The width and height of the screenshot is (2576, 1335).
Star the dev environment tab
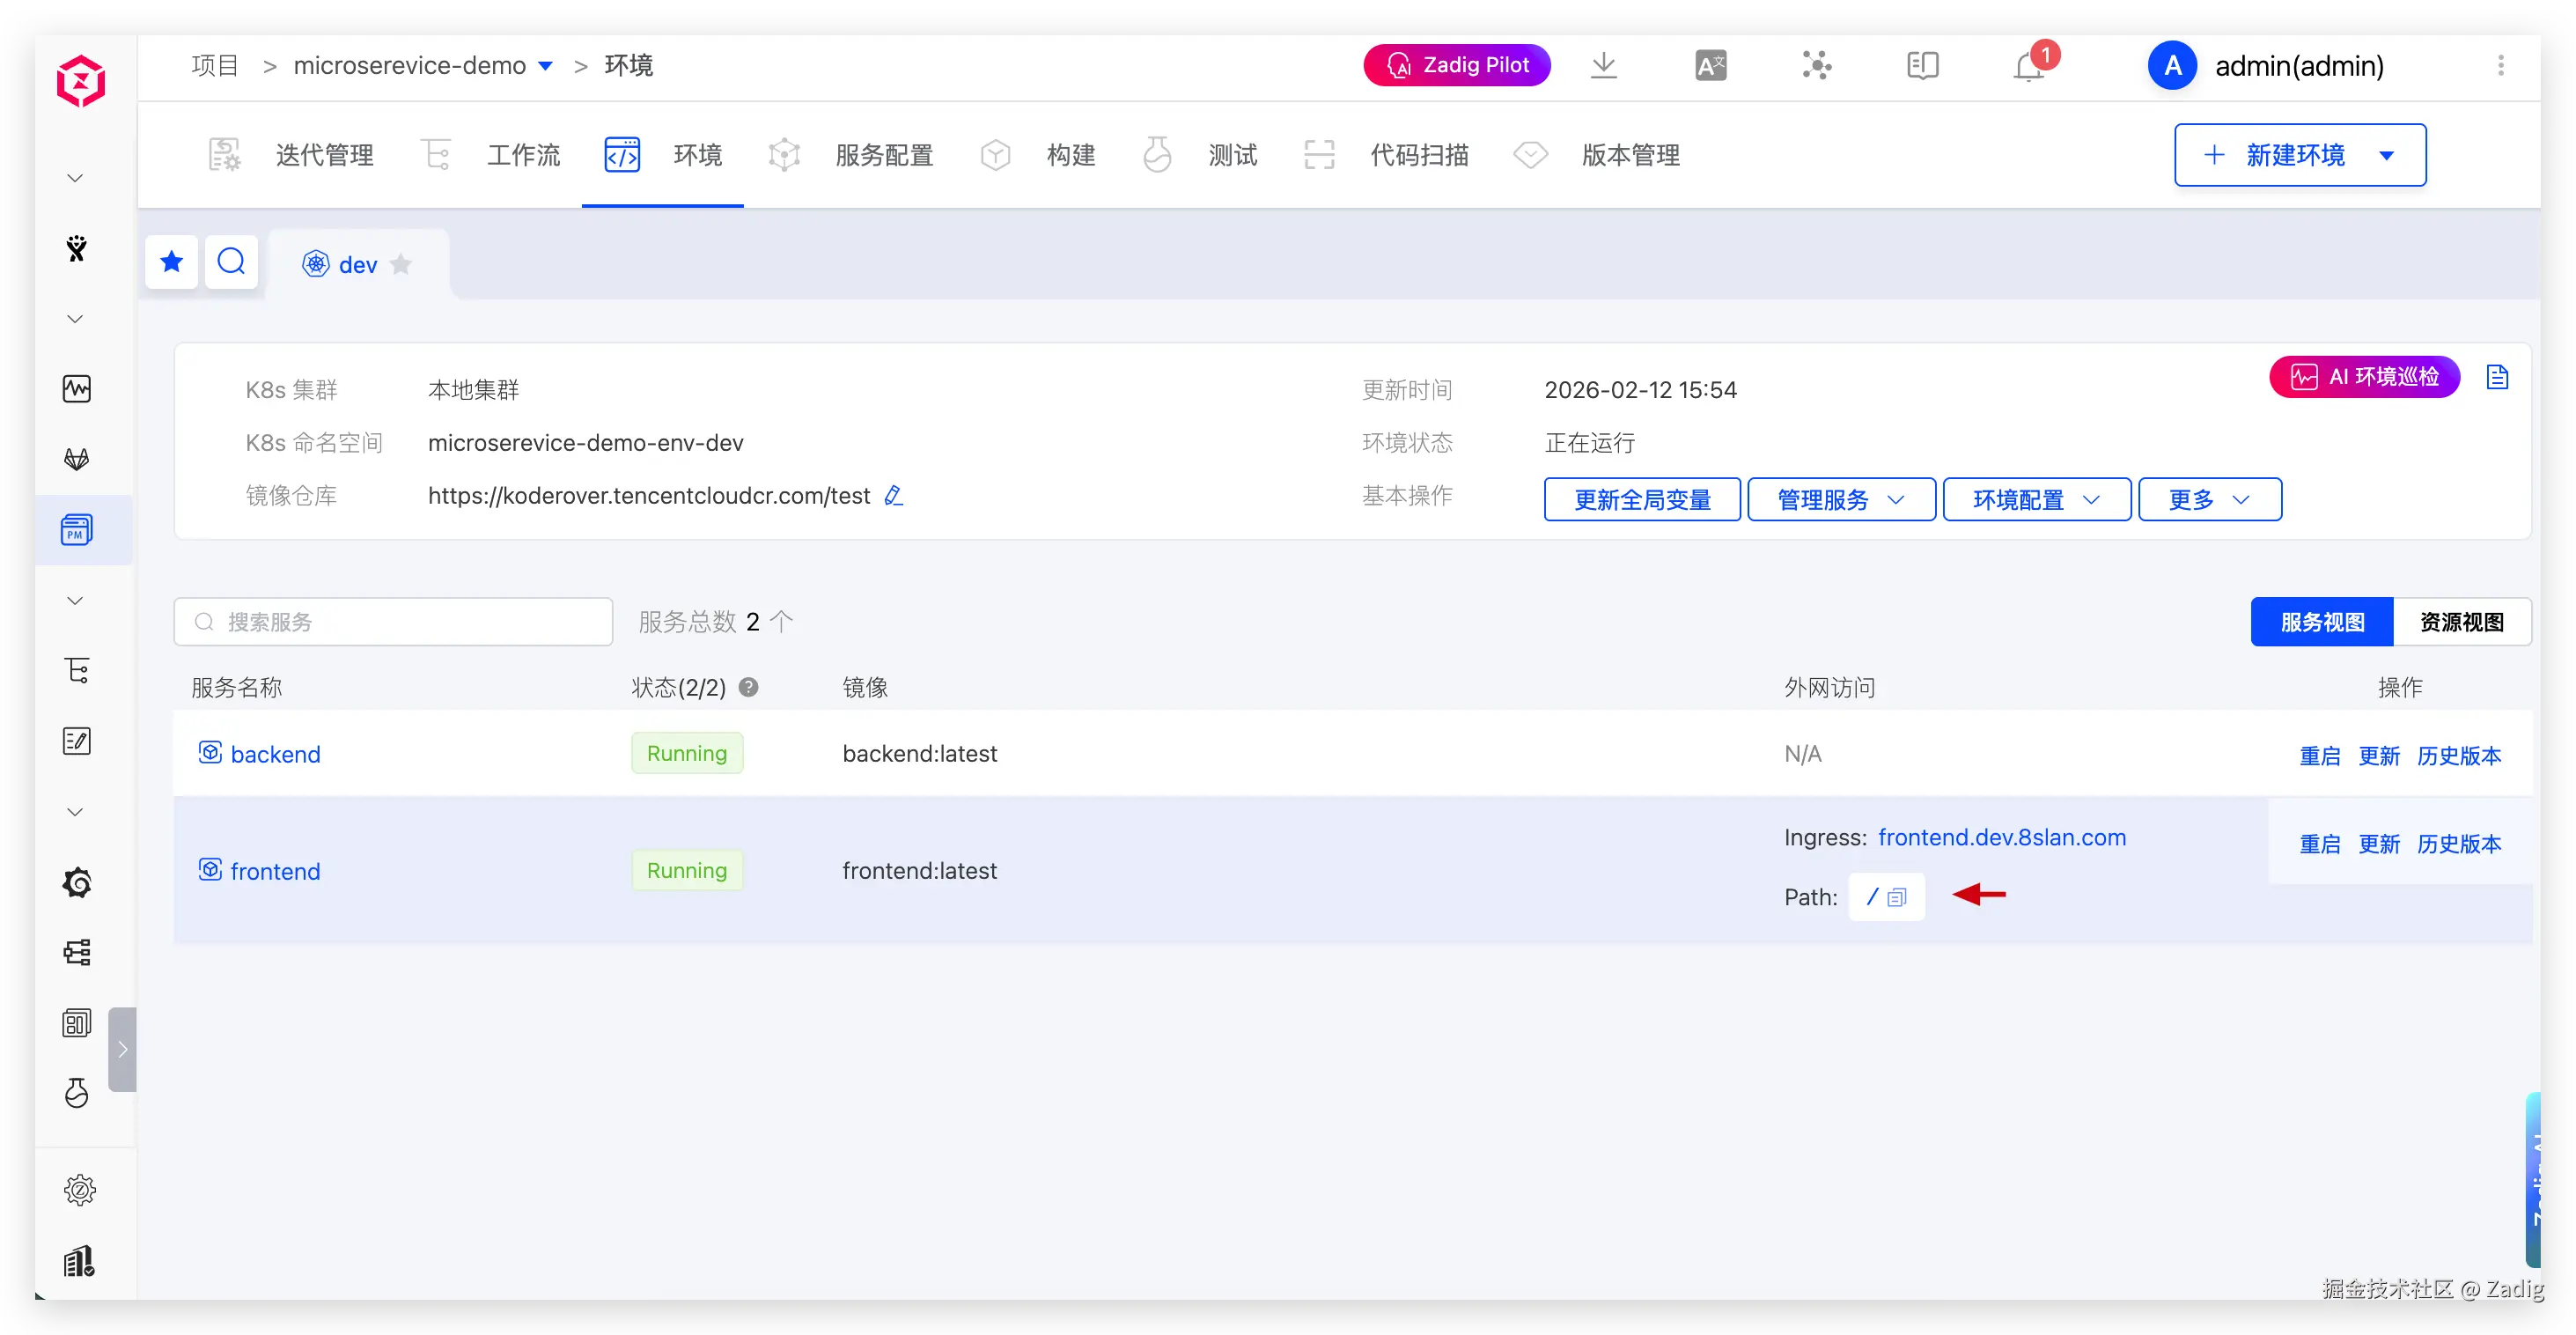pos(401,264)
